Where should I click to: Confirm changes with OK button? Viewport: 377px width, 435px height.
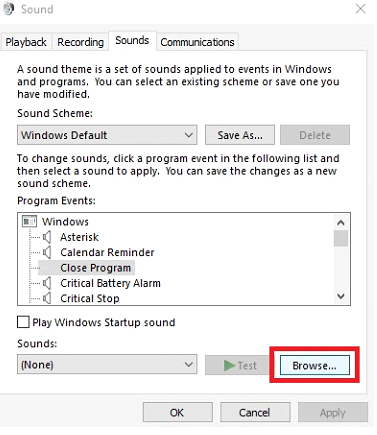[x=177, y=412]
